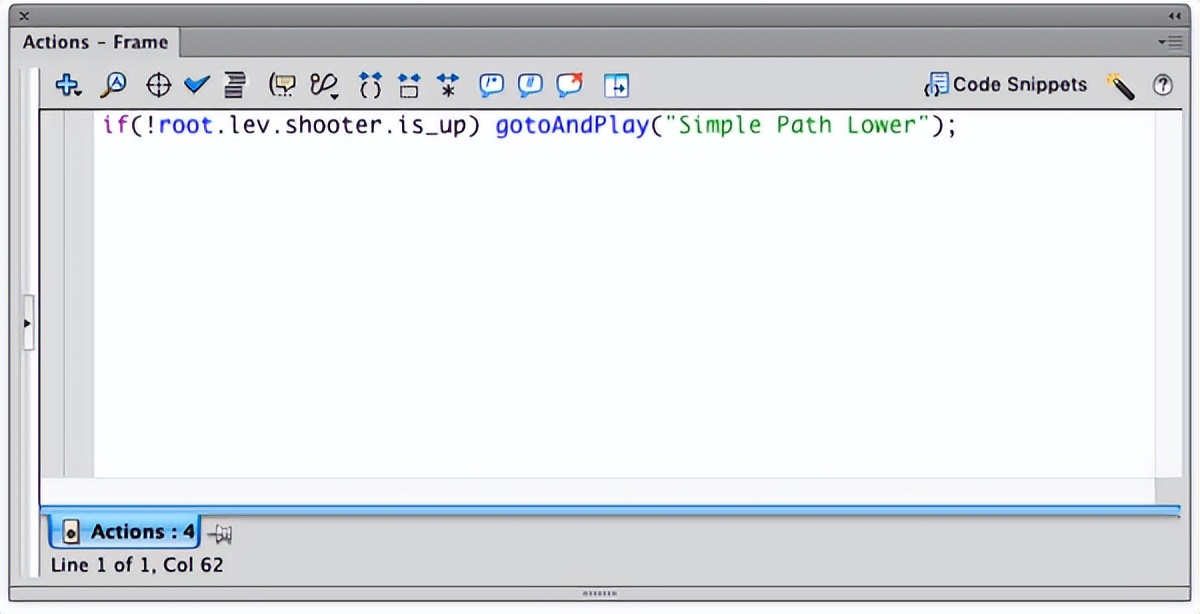Collapse the current code selection
The width and height of the screenshot is (1200, 614).
pos(408,86)
